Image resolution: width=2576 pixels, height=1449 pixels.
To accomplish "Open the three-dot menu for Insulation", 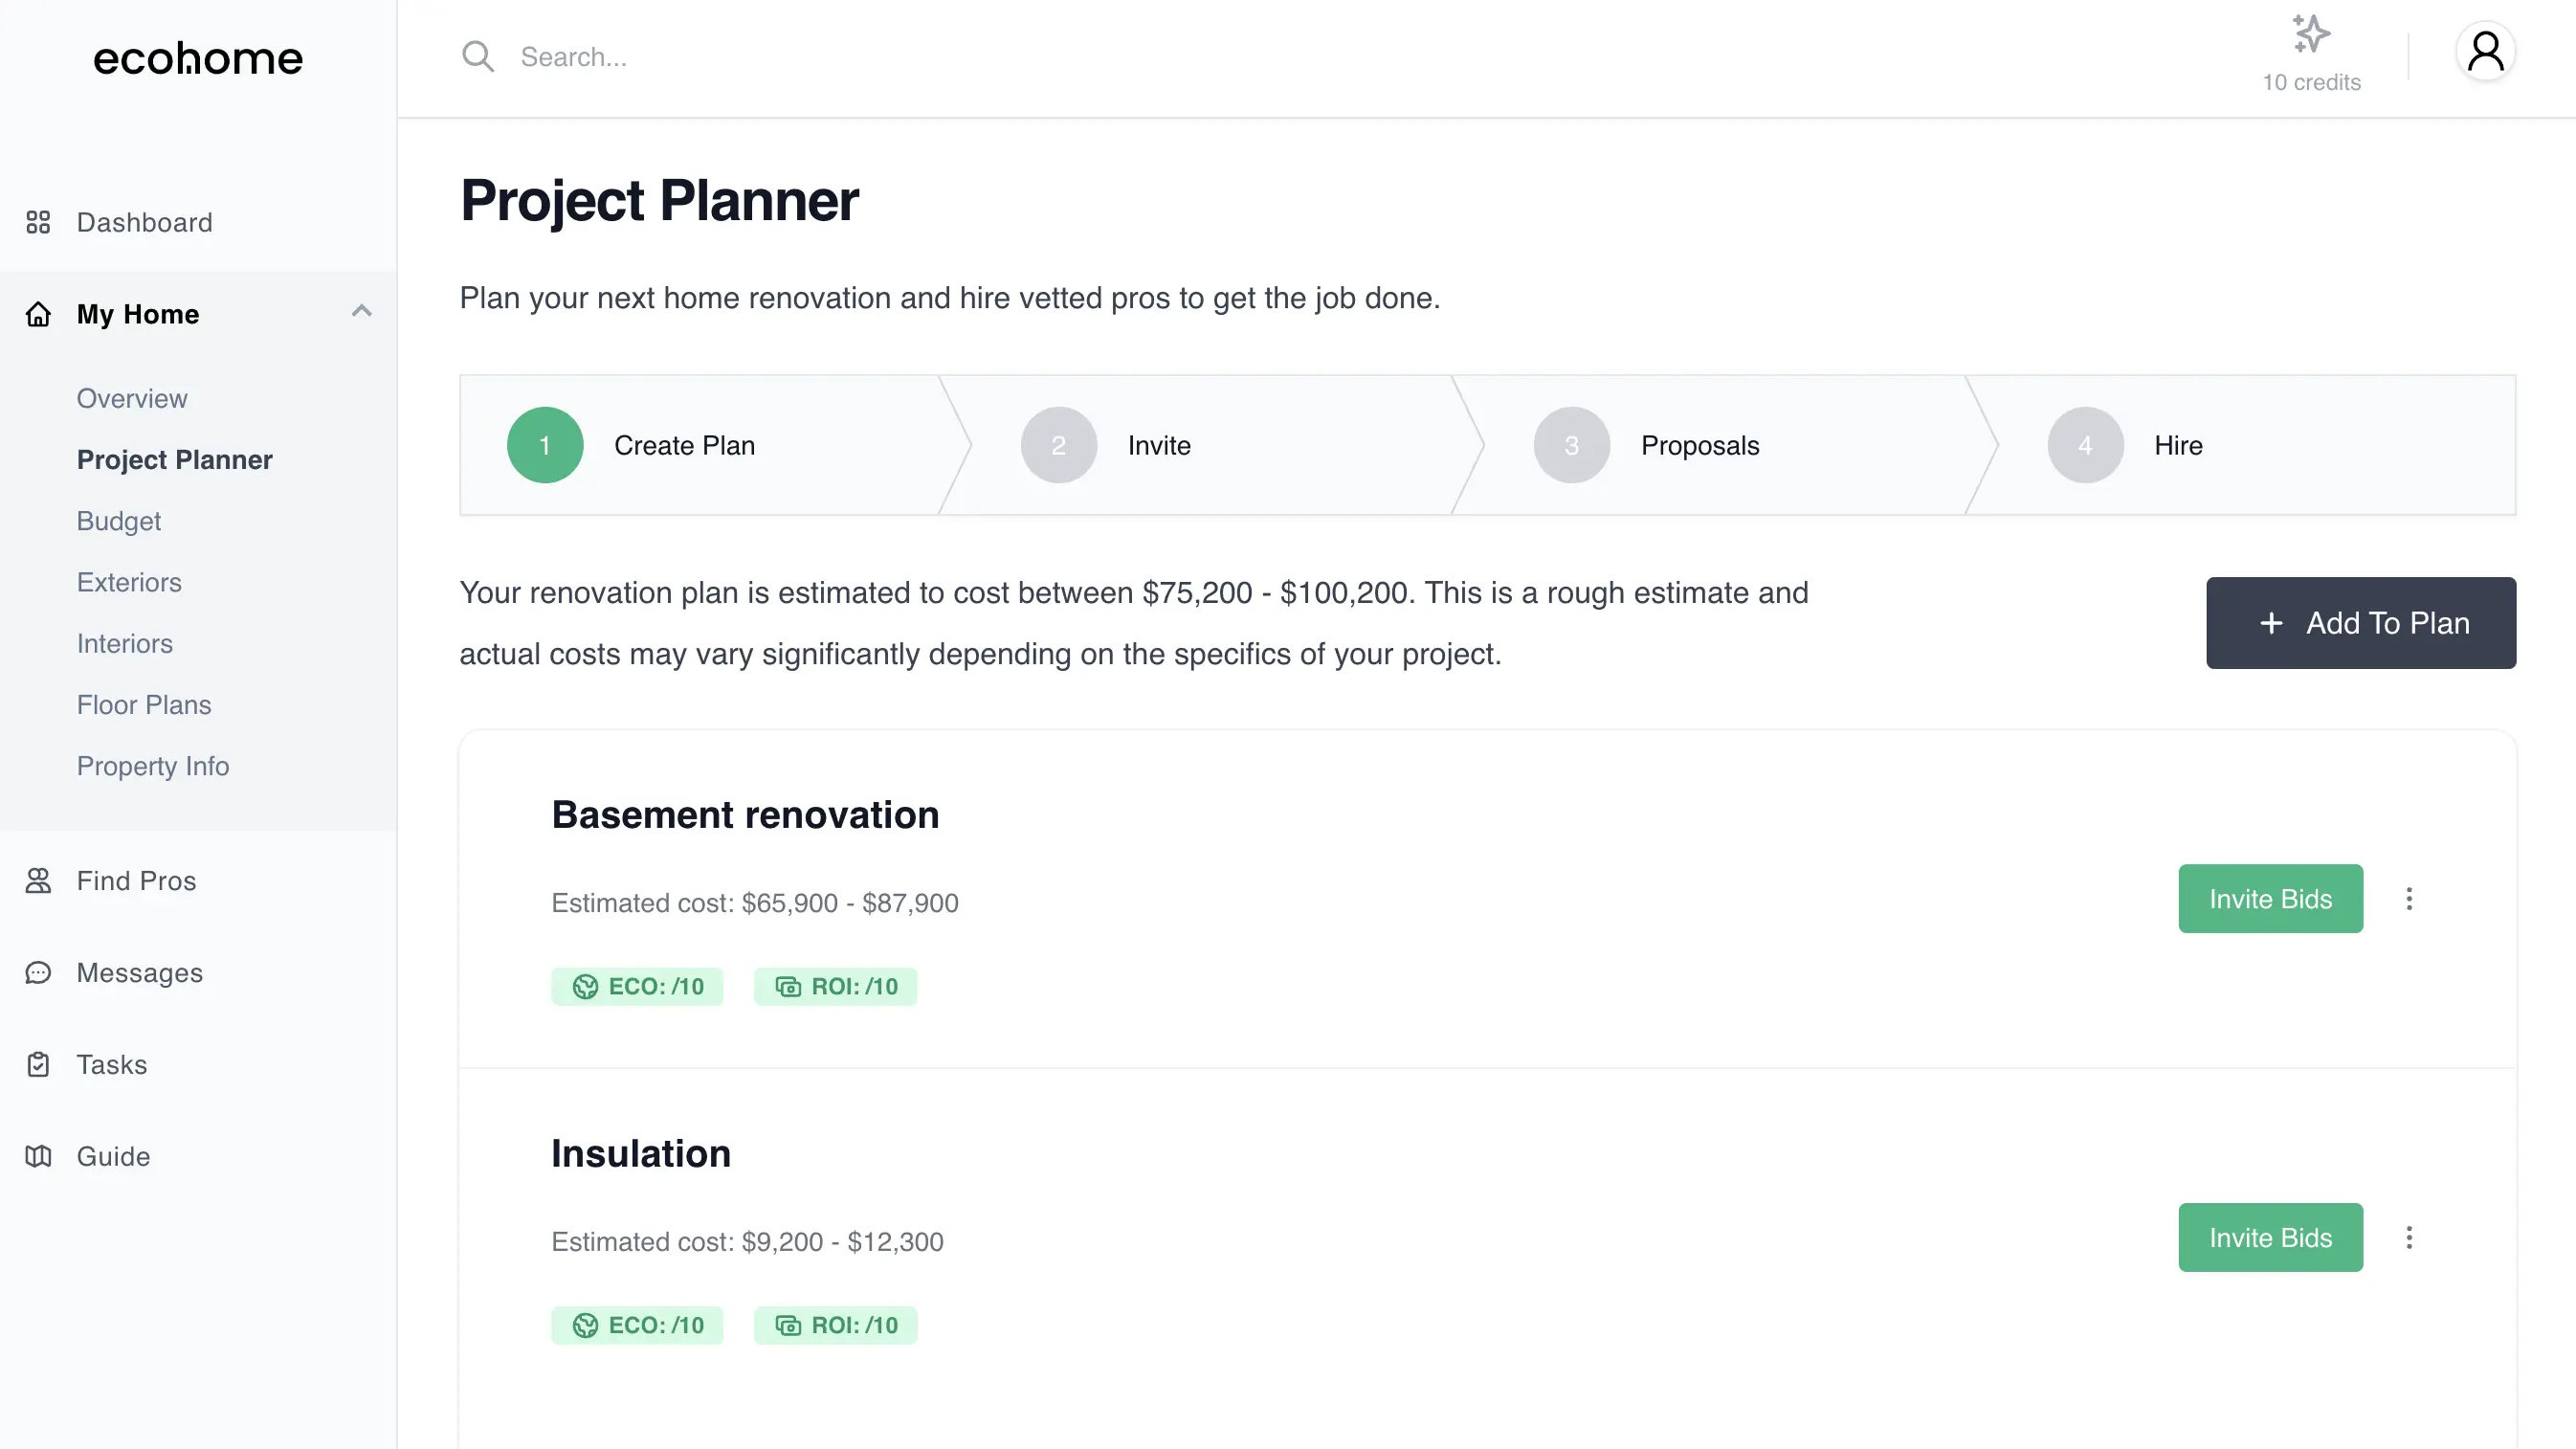I will pyautogui.click(x=2410, y=1237).
